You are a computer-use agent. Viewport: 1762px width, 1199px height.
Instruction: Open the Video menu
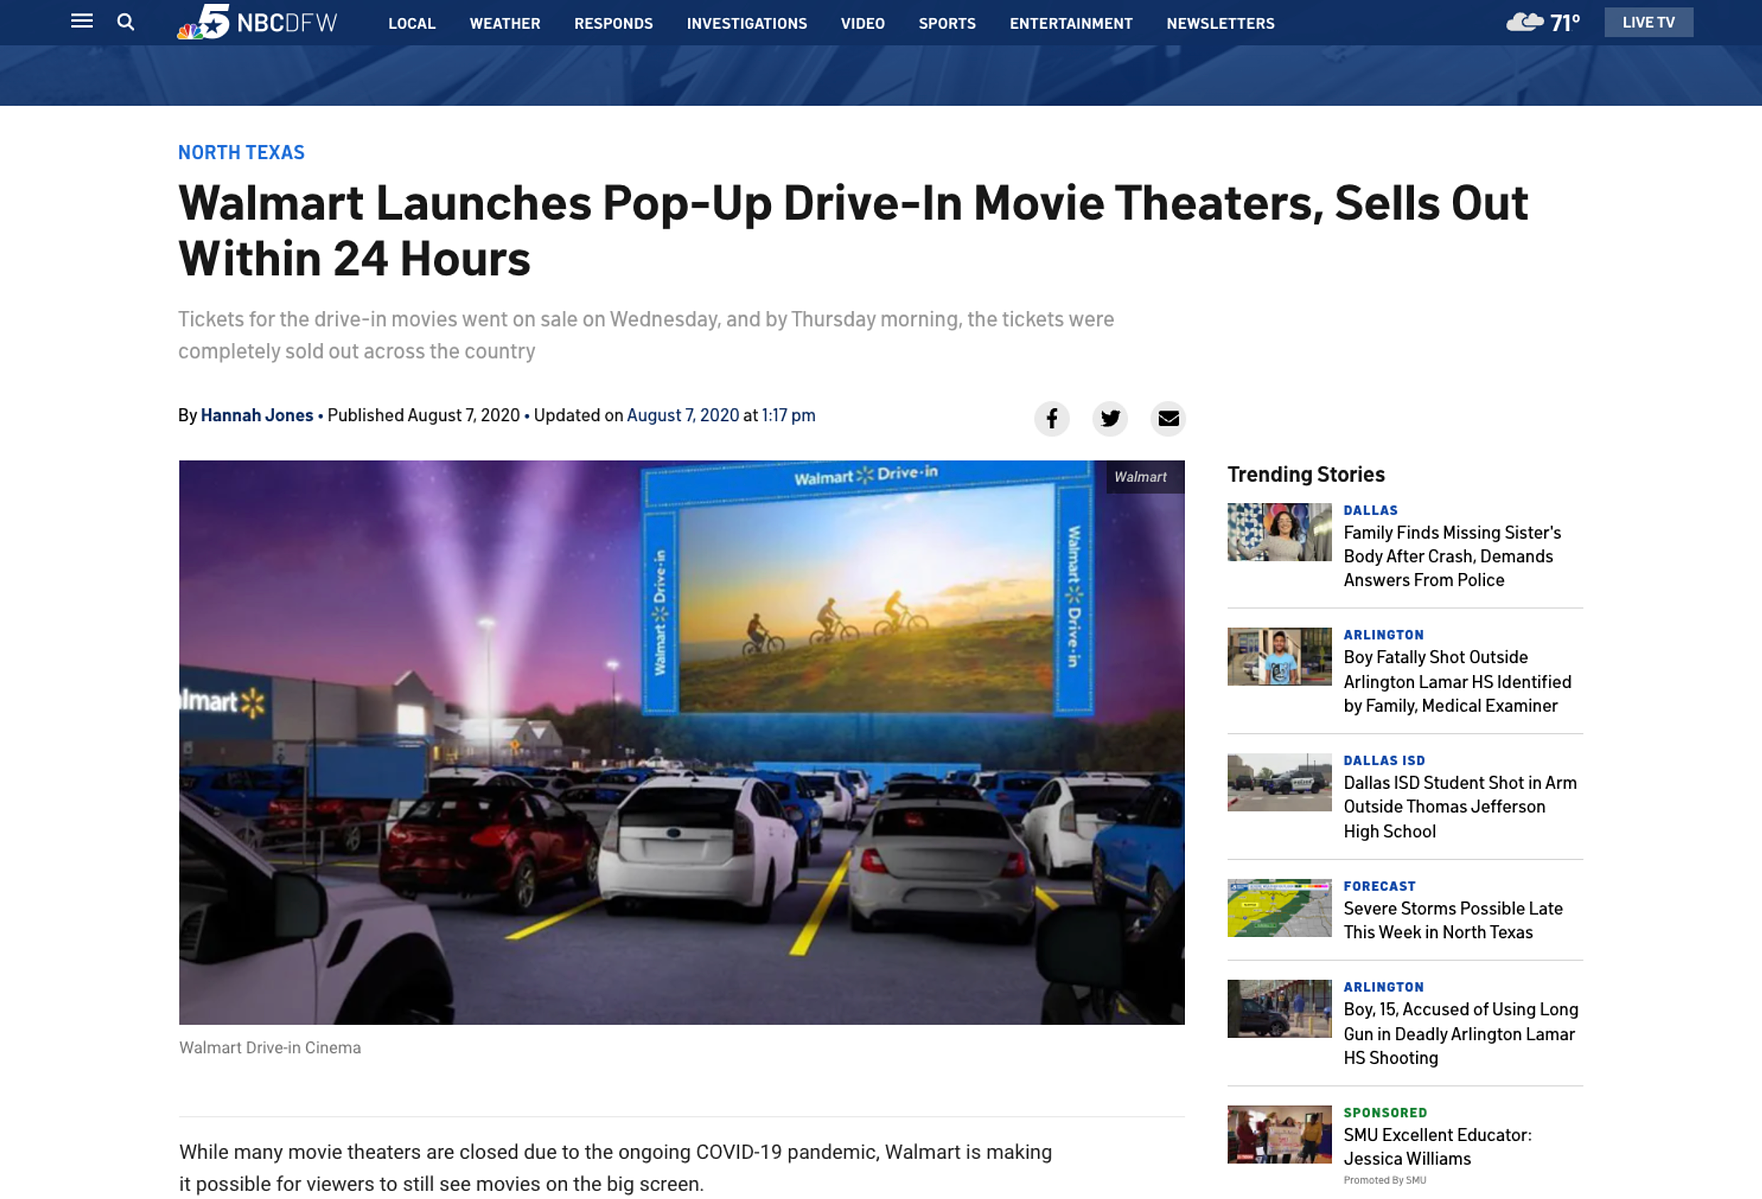(863, 22)
